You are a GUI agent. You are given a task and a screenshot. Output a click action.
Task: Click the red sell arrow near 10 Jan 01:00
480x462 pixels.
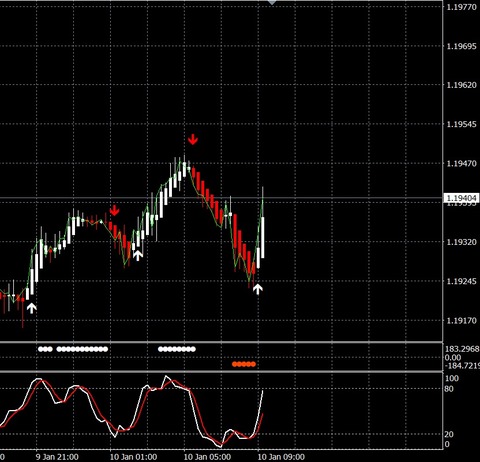coord(114,211)
